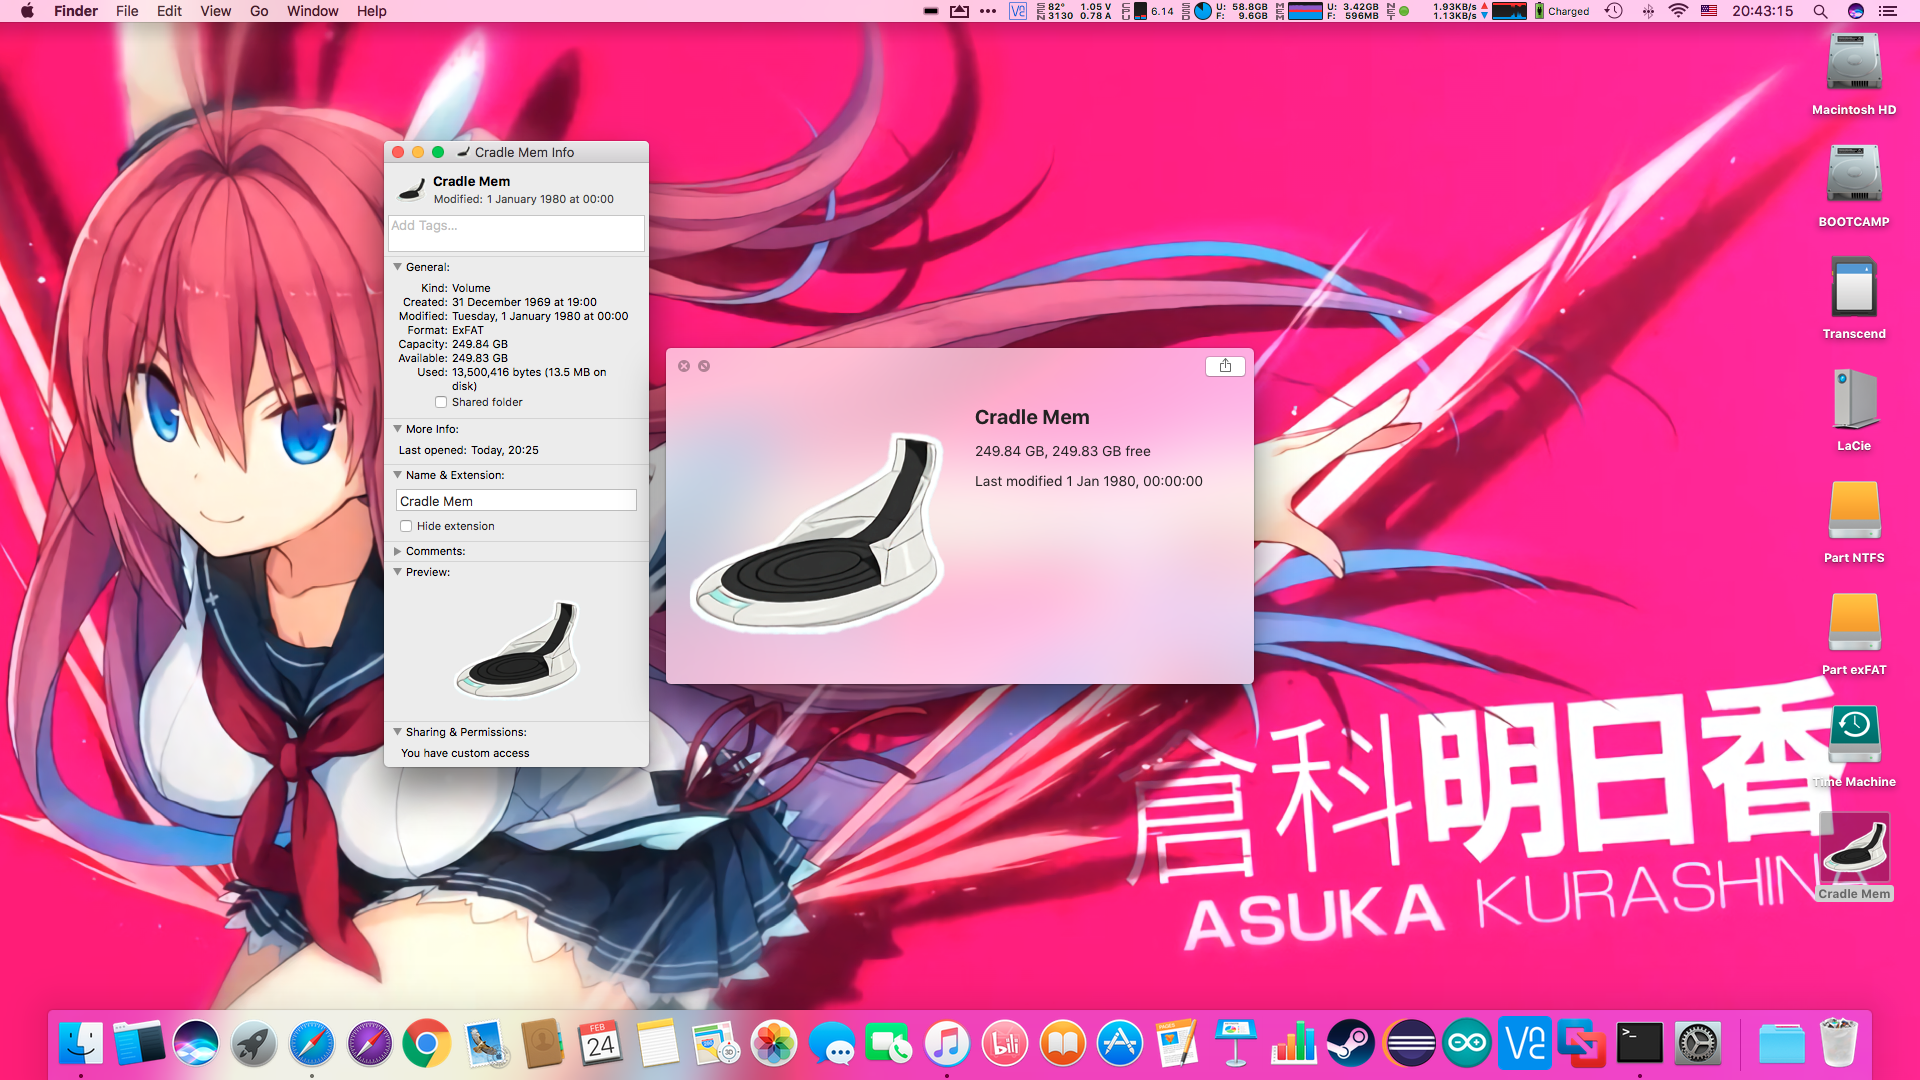Collapse the Sharing & Permissions section

[397, 732]
